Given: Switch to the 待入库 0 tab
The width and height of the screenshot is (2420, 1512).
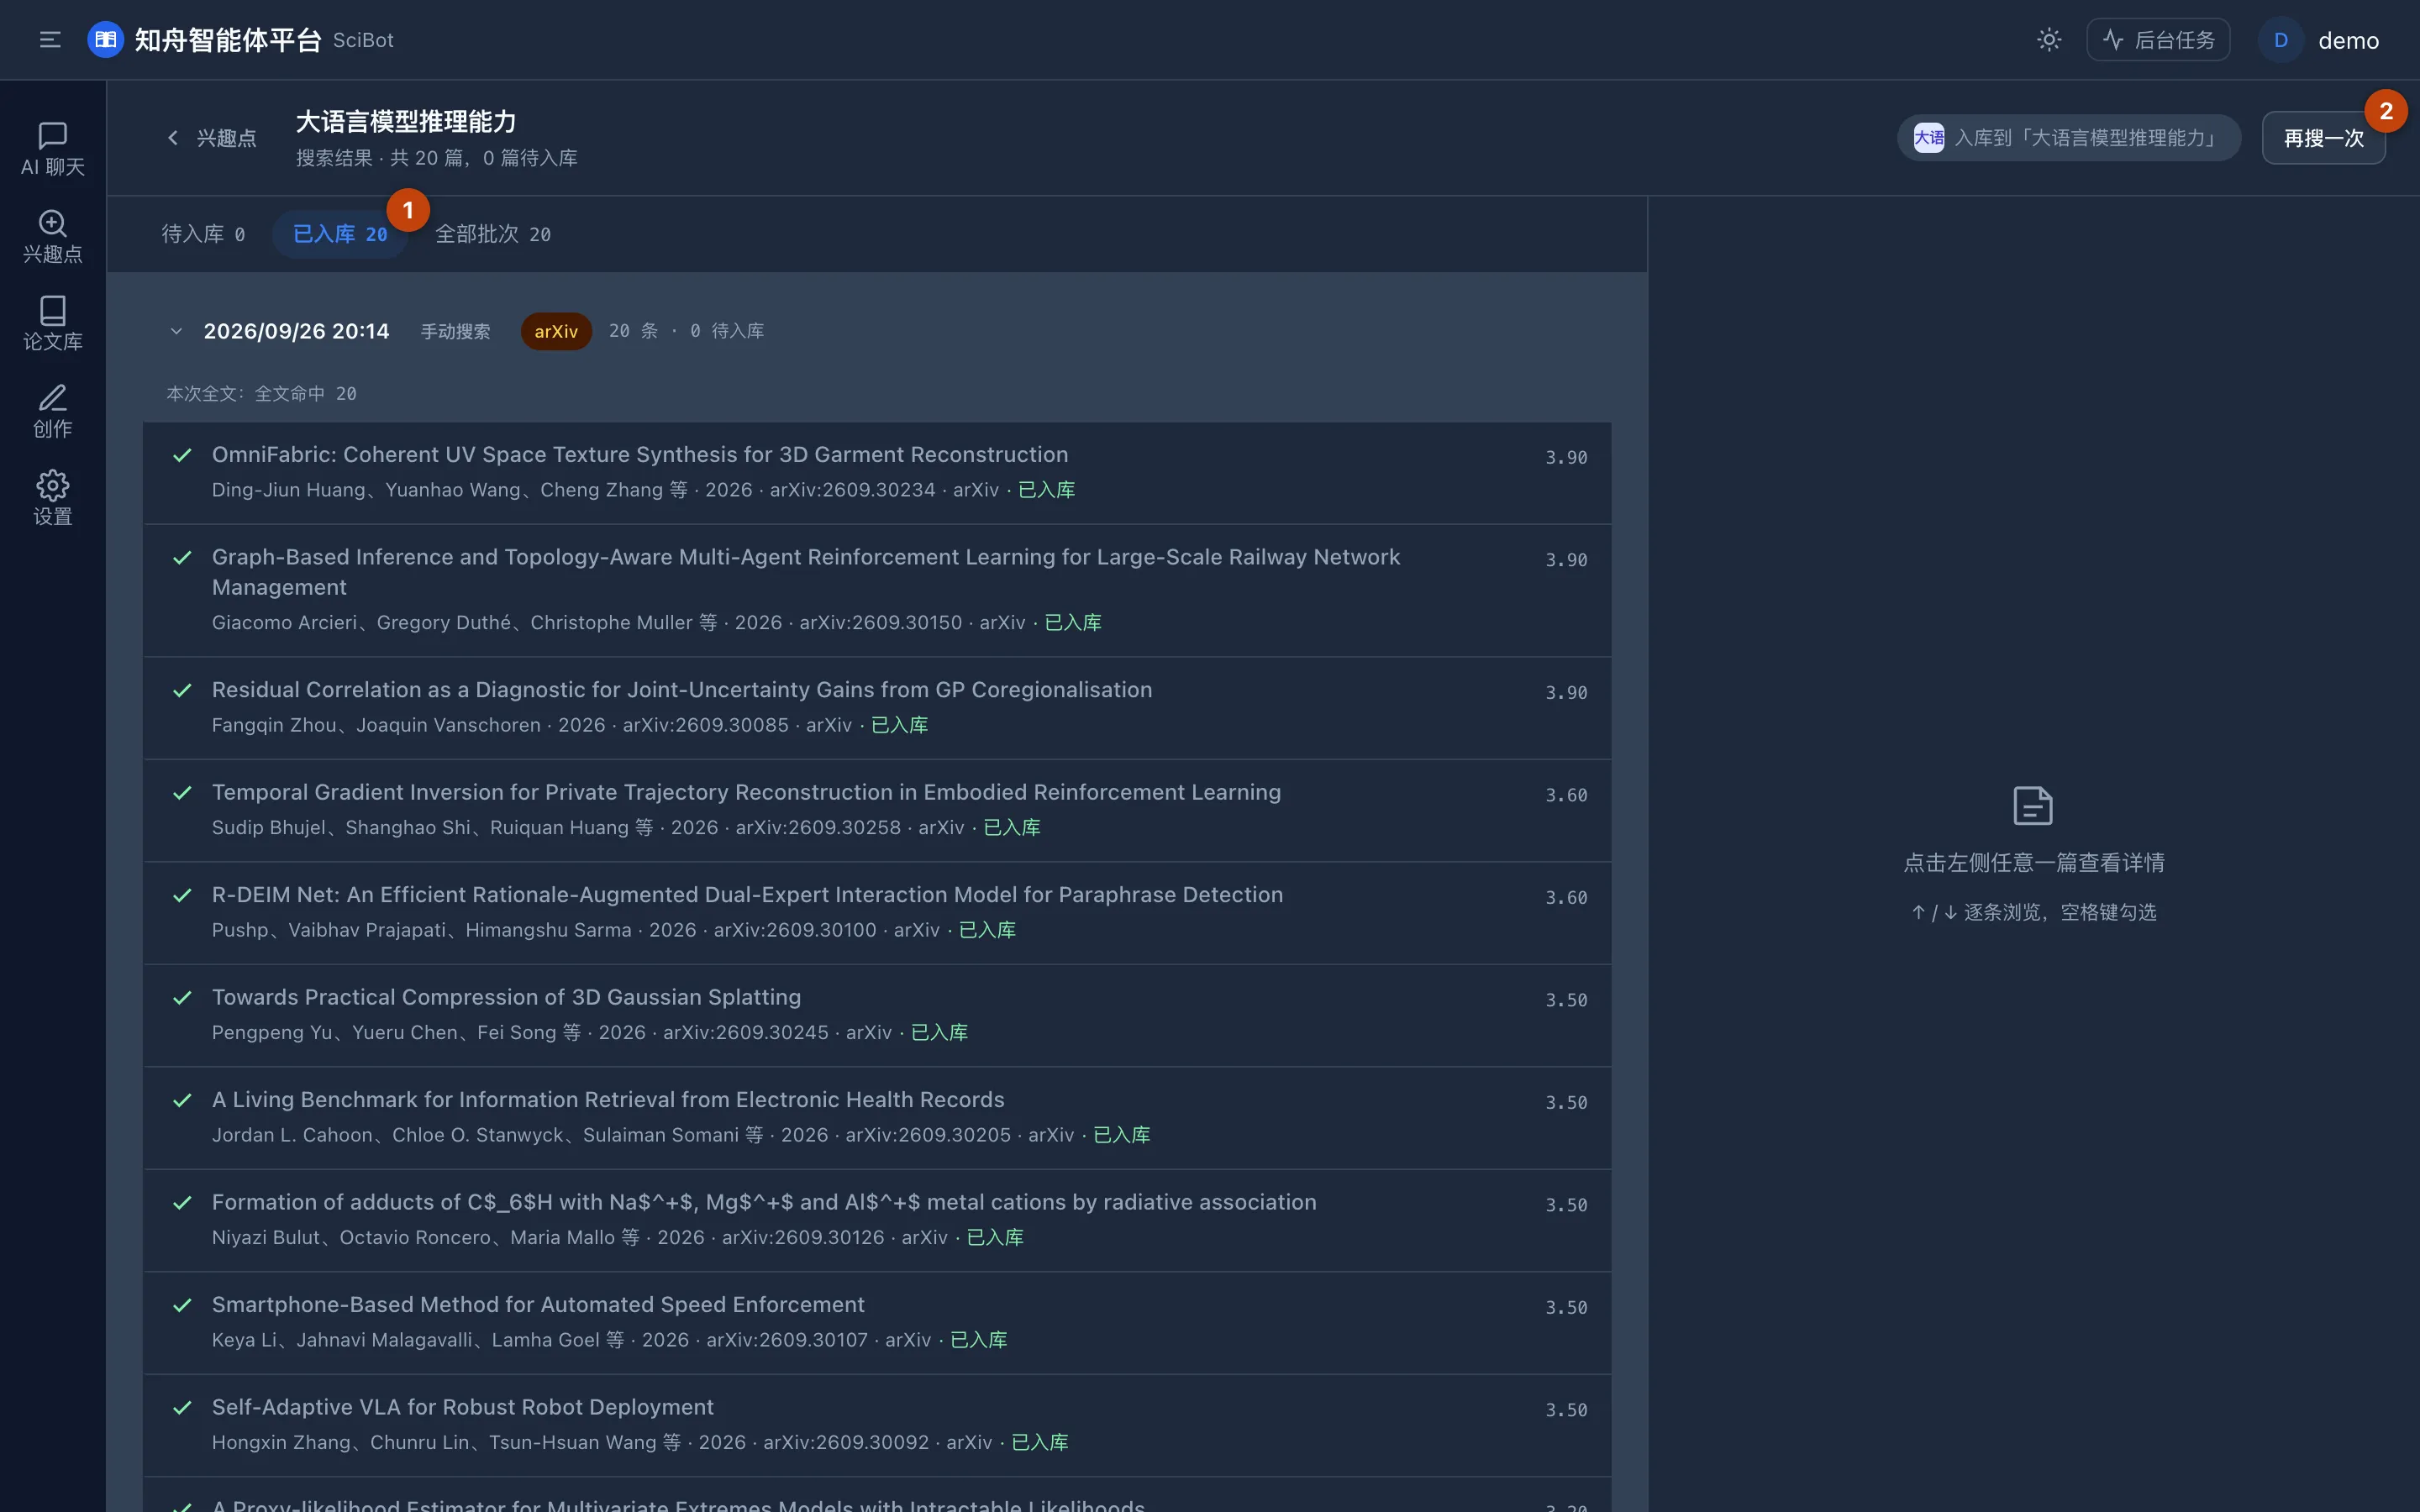Looking at the screenshot, I should click(203, 234).
